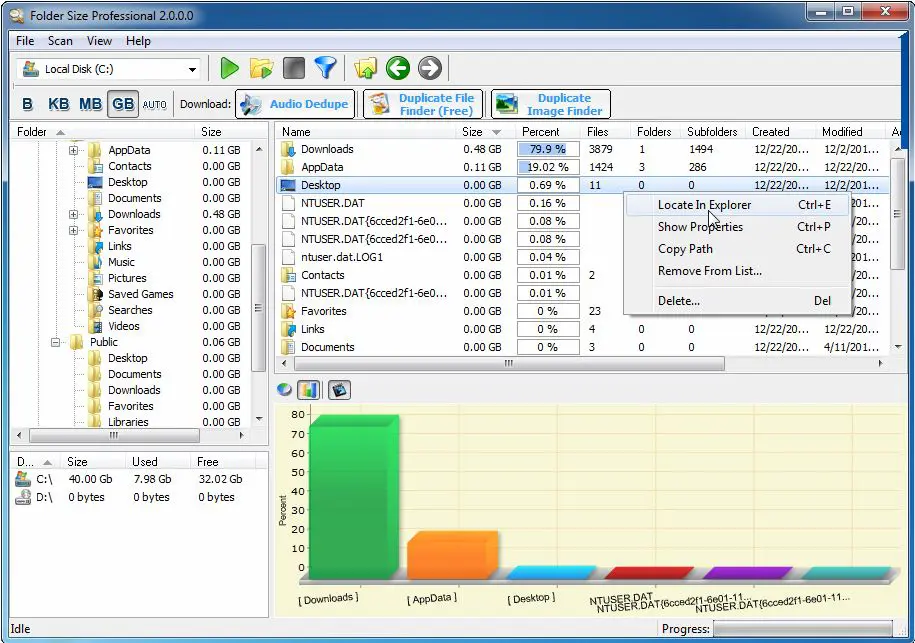Click the Audio Dedupe download button
The width and height of the screenshot is (915, 643).
pos(295,104)
